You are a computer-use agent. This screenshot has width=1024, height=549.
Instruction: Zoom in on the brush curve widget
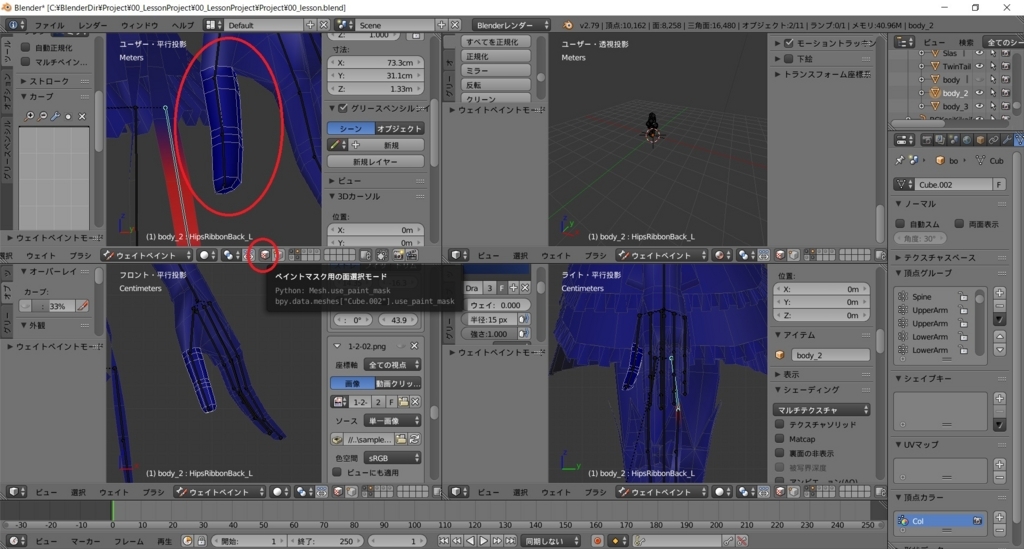click(29, 116)
